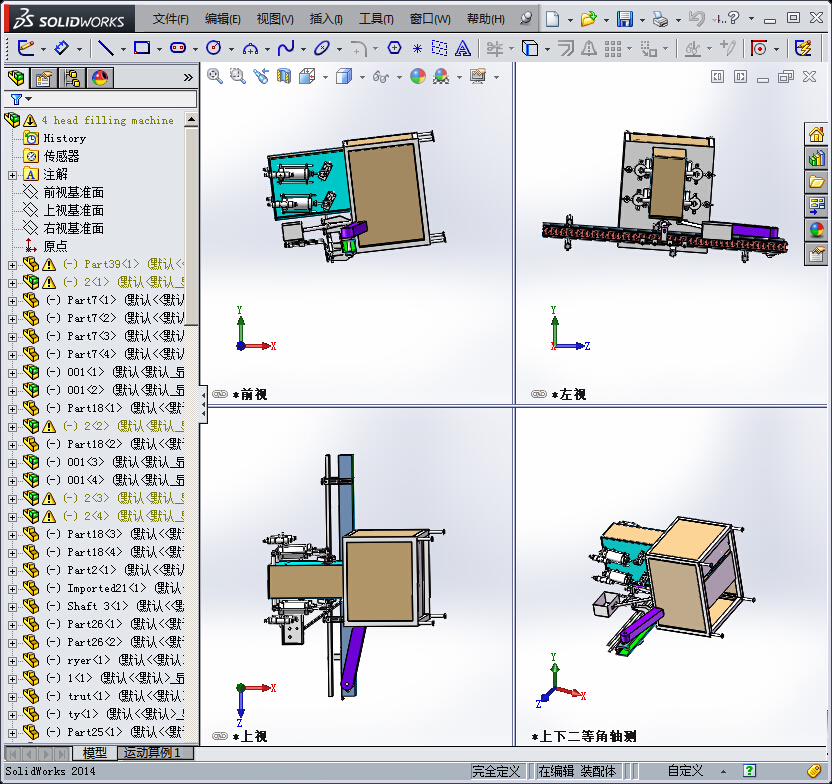Switch to the 运动算例1 tab
This screenshot has height=784, width=832.
click(155, 753)
